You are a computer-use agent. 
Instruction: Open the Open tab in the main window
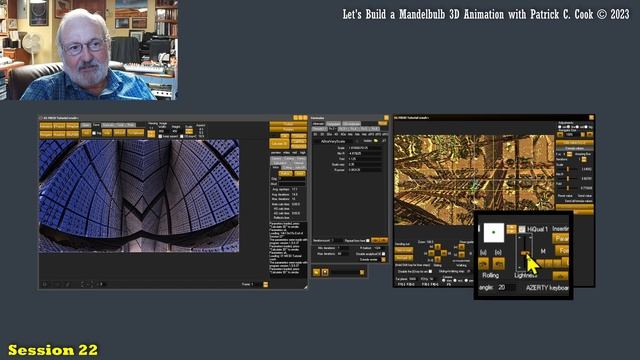[85, 125]
